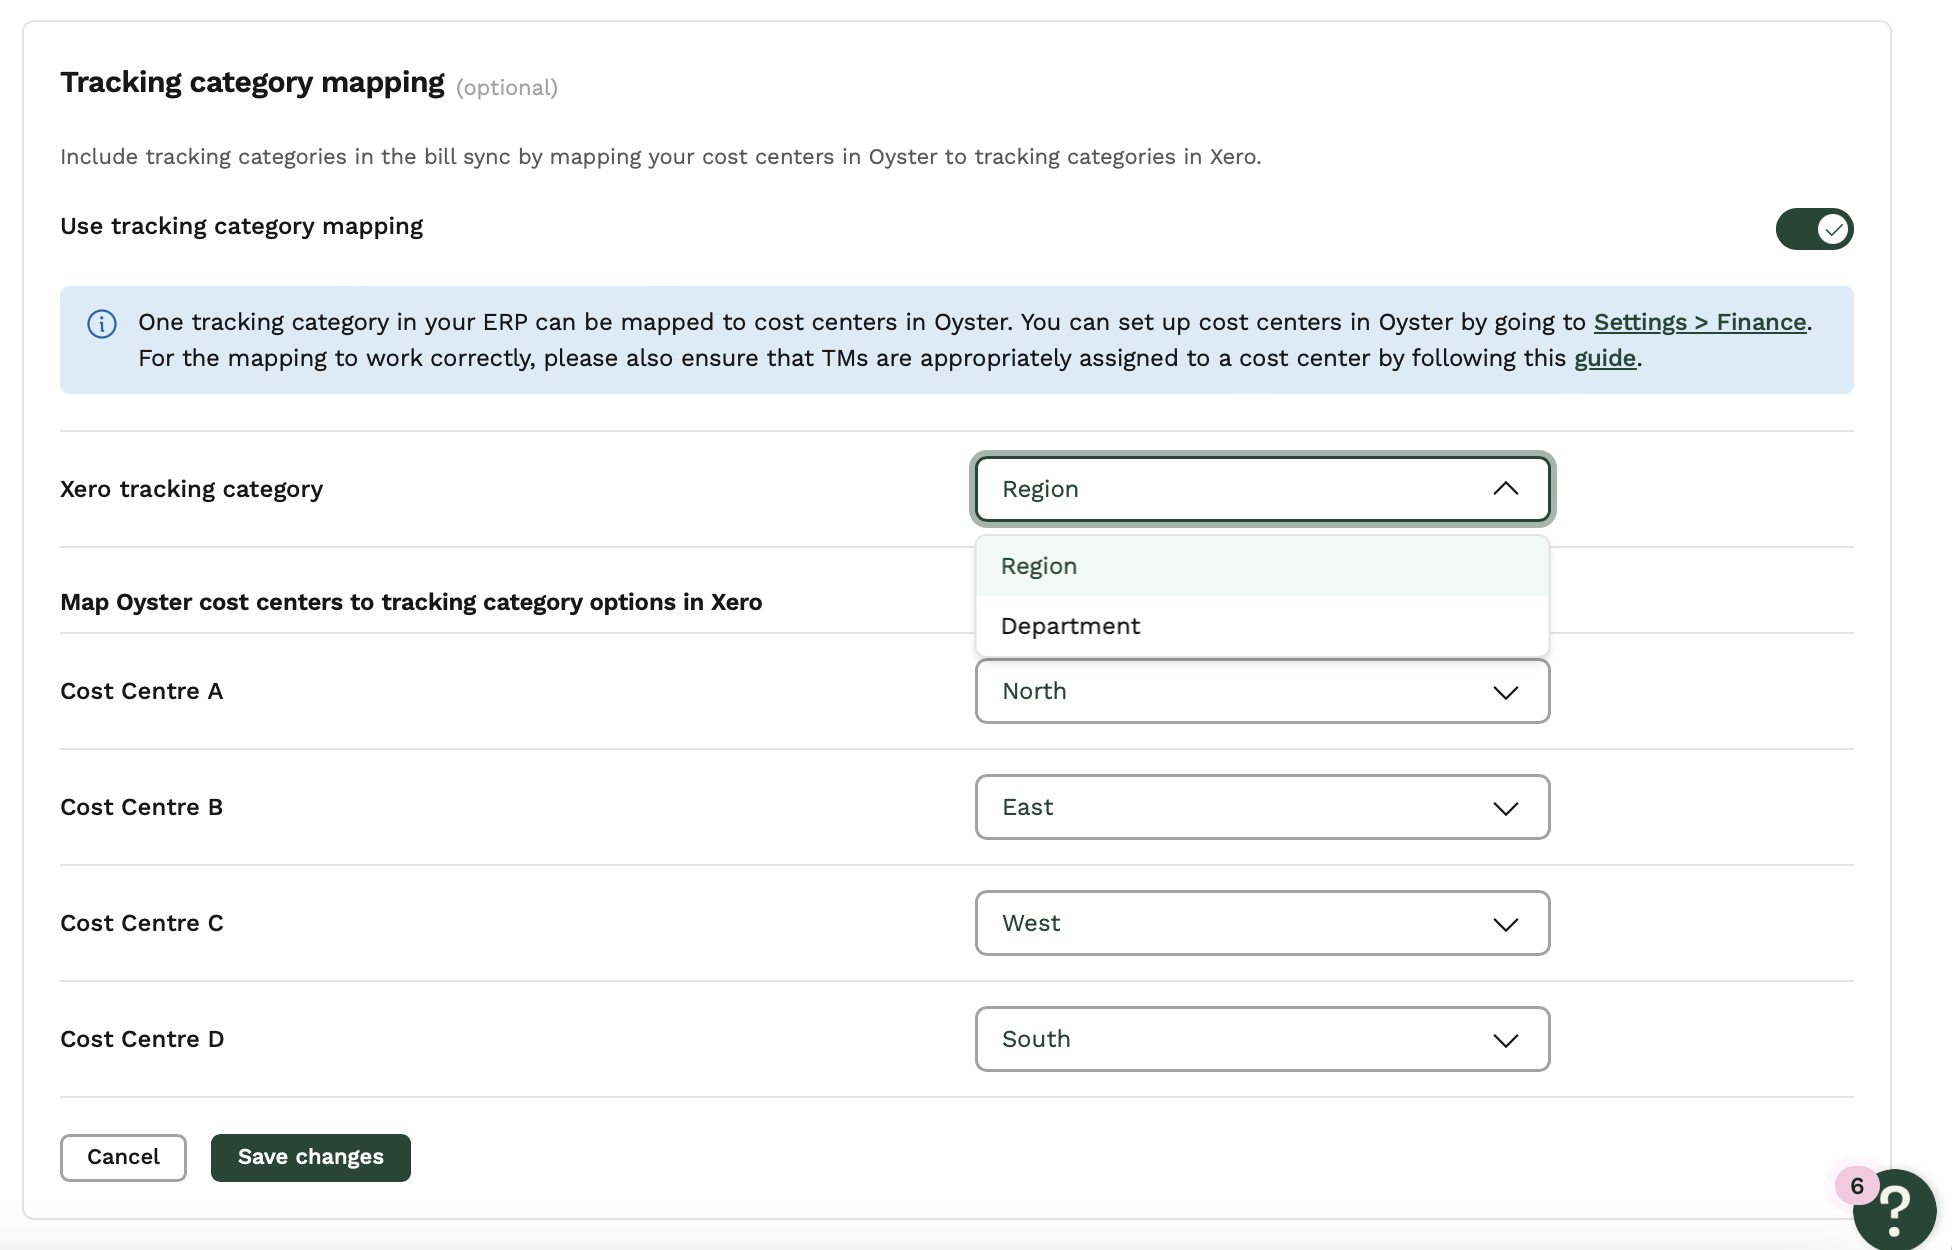Click the Cancel button
The width and height of the screenshot is (1952, 1250).
coord(123,1157)
